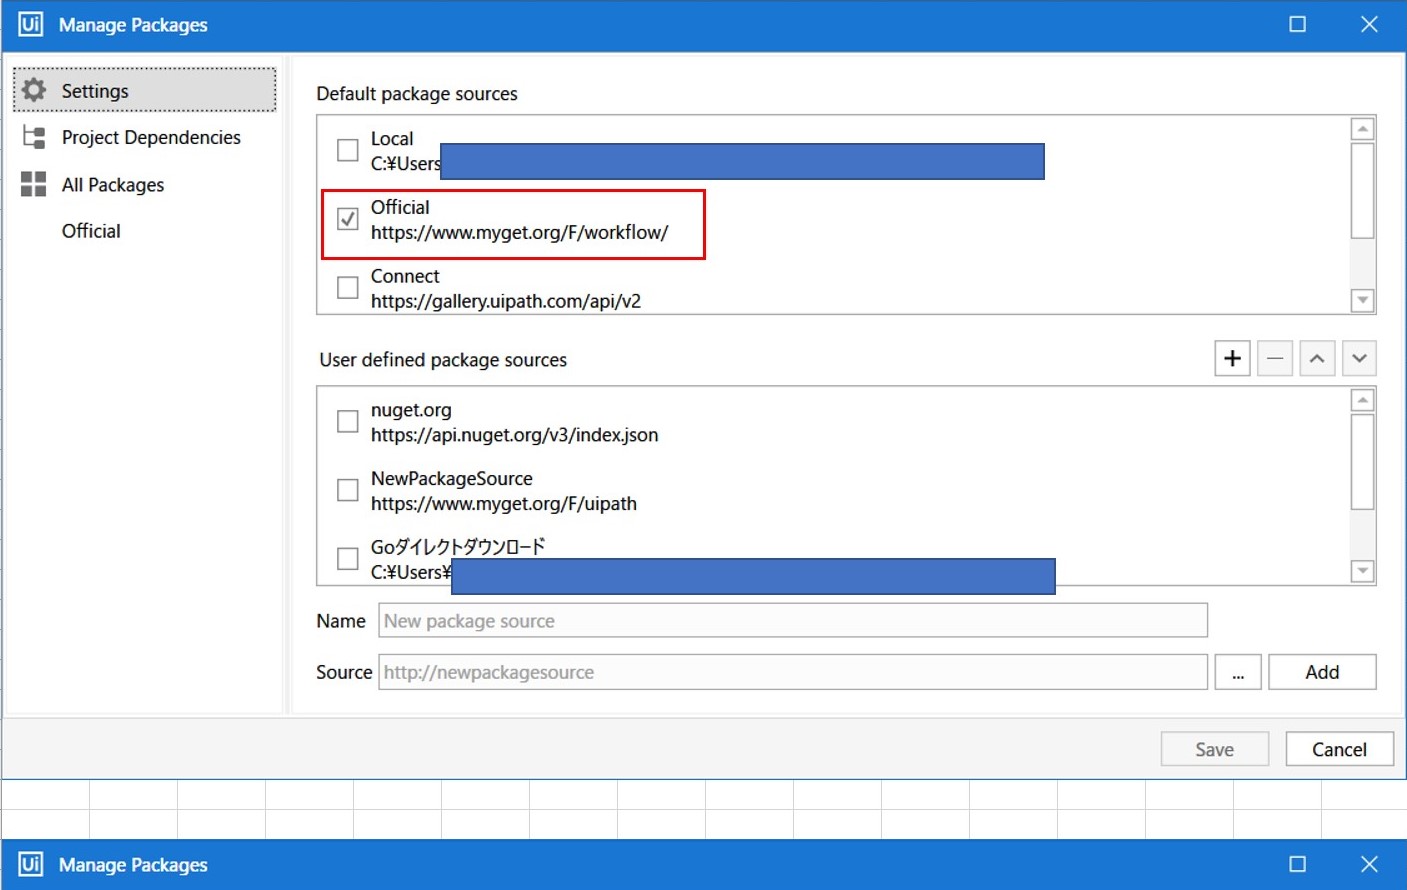Save the package source settings

tap(1213, 748)
